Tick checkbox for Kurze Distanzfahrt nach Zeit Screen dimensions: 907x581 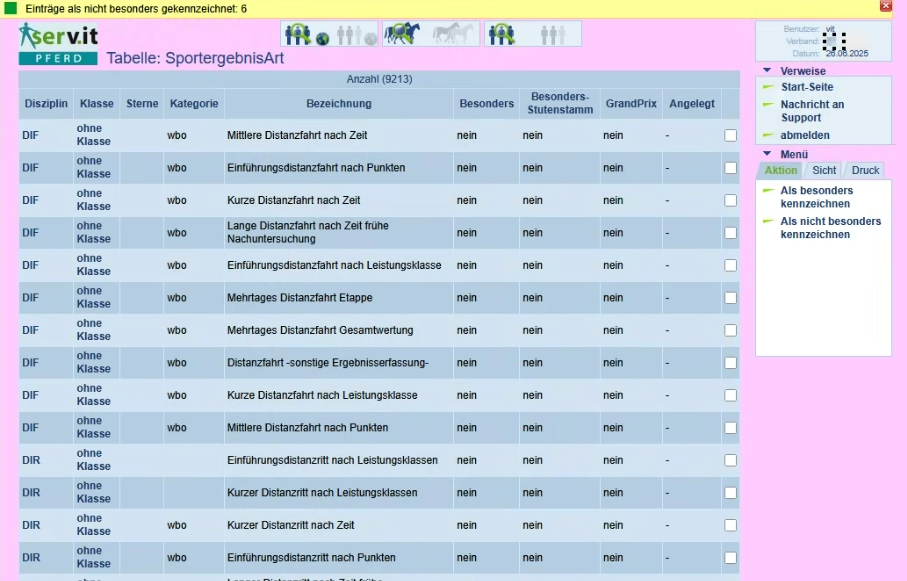tap(731, 200)
